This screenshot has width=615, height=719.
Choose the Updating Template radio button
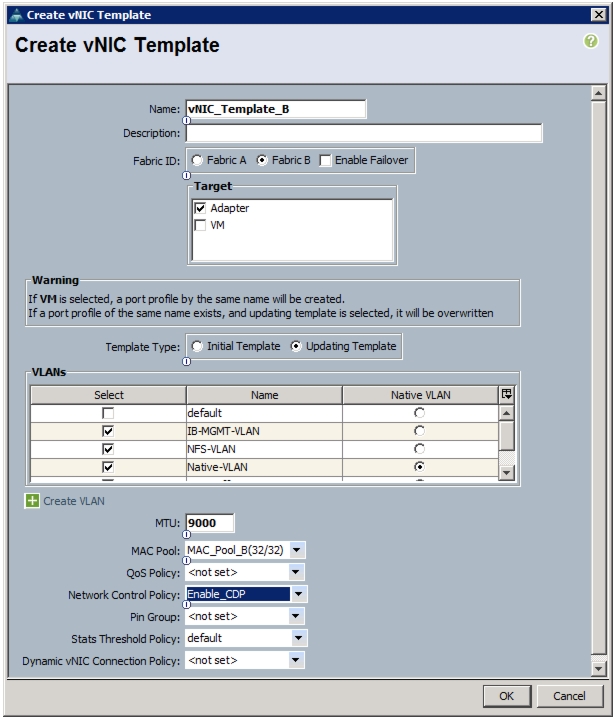point(296,346)
